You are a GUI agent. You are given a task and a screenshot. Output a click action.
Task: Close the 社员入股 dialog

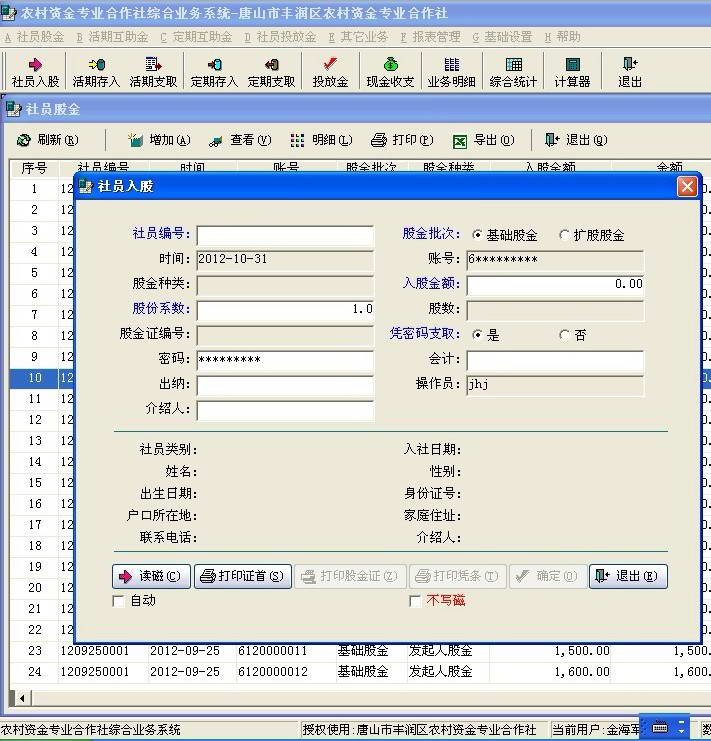click(x=687, y=187)
